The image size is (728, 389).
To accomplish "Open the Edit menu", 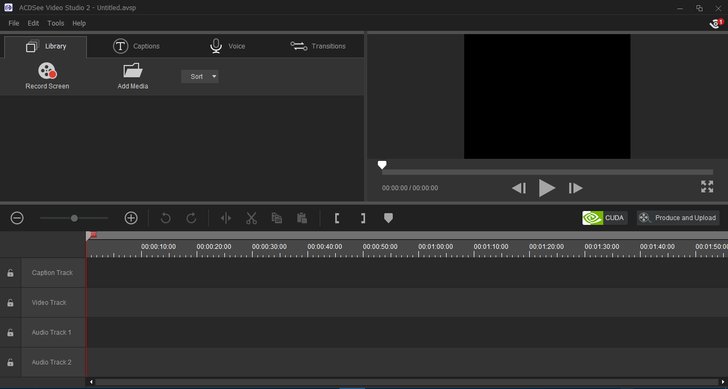I will pyautogui.click(x=33, y=23).
